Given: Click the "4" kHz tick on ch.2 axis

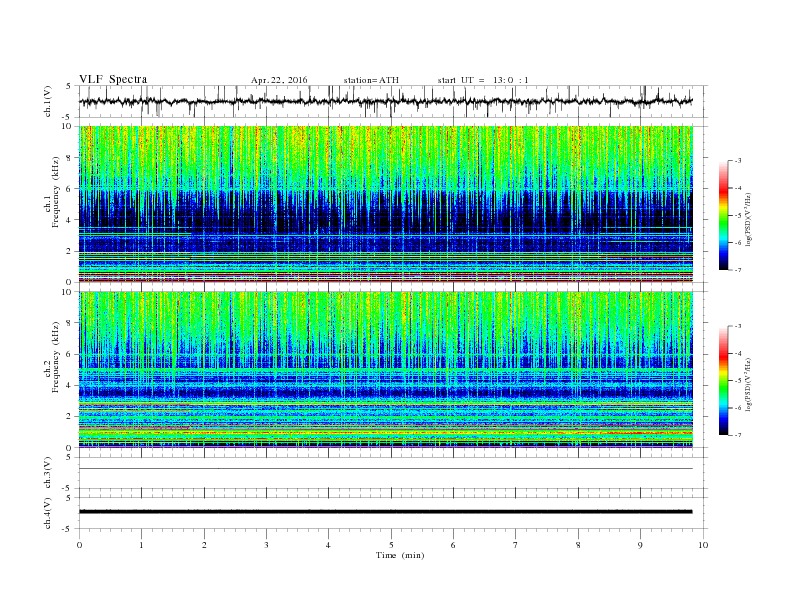Looking at the screenshot, I should tap(69, 385).
